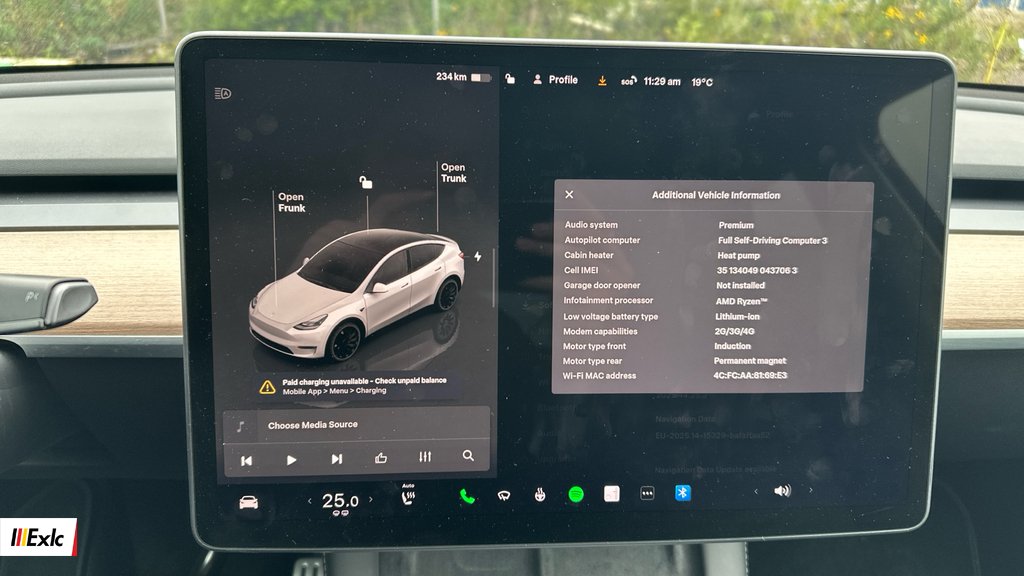Start media playback with play button
The width and height of the screenshot is (1024, 576).
[291, 460]
